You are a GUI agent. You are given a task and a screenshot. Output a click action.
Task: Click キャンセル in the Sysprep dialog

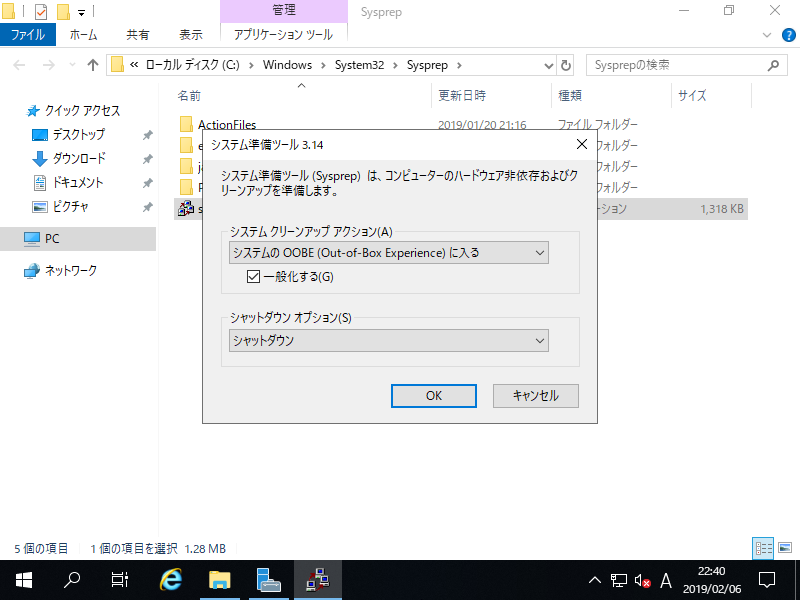pyautogui.click(x=536, y=396)
